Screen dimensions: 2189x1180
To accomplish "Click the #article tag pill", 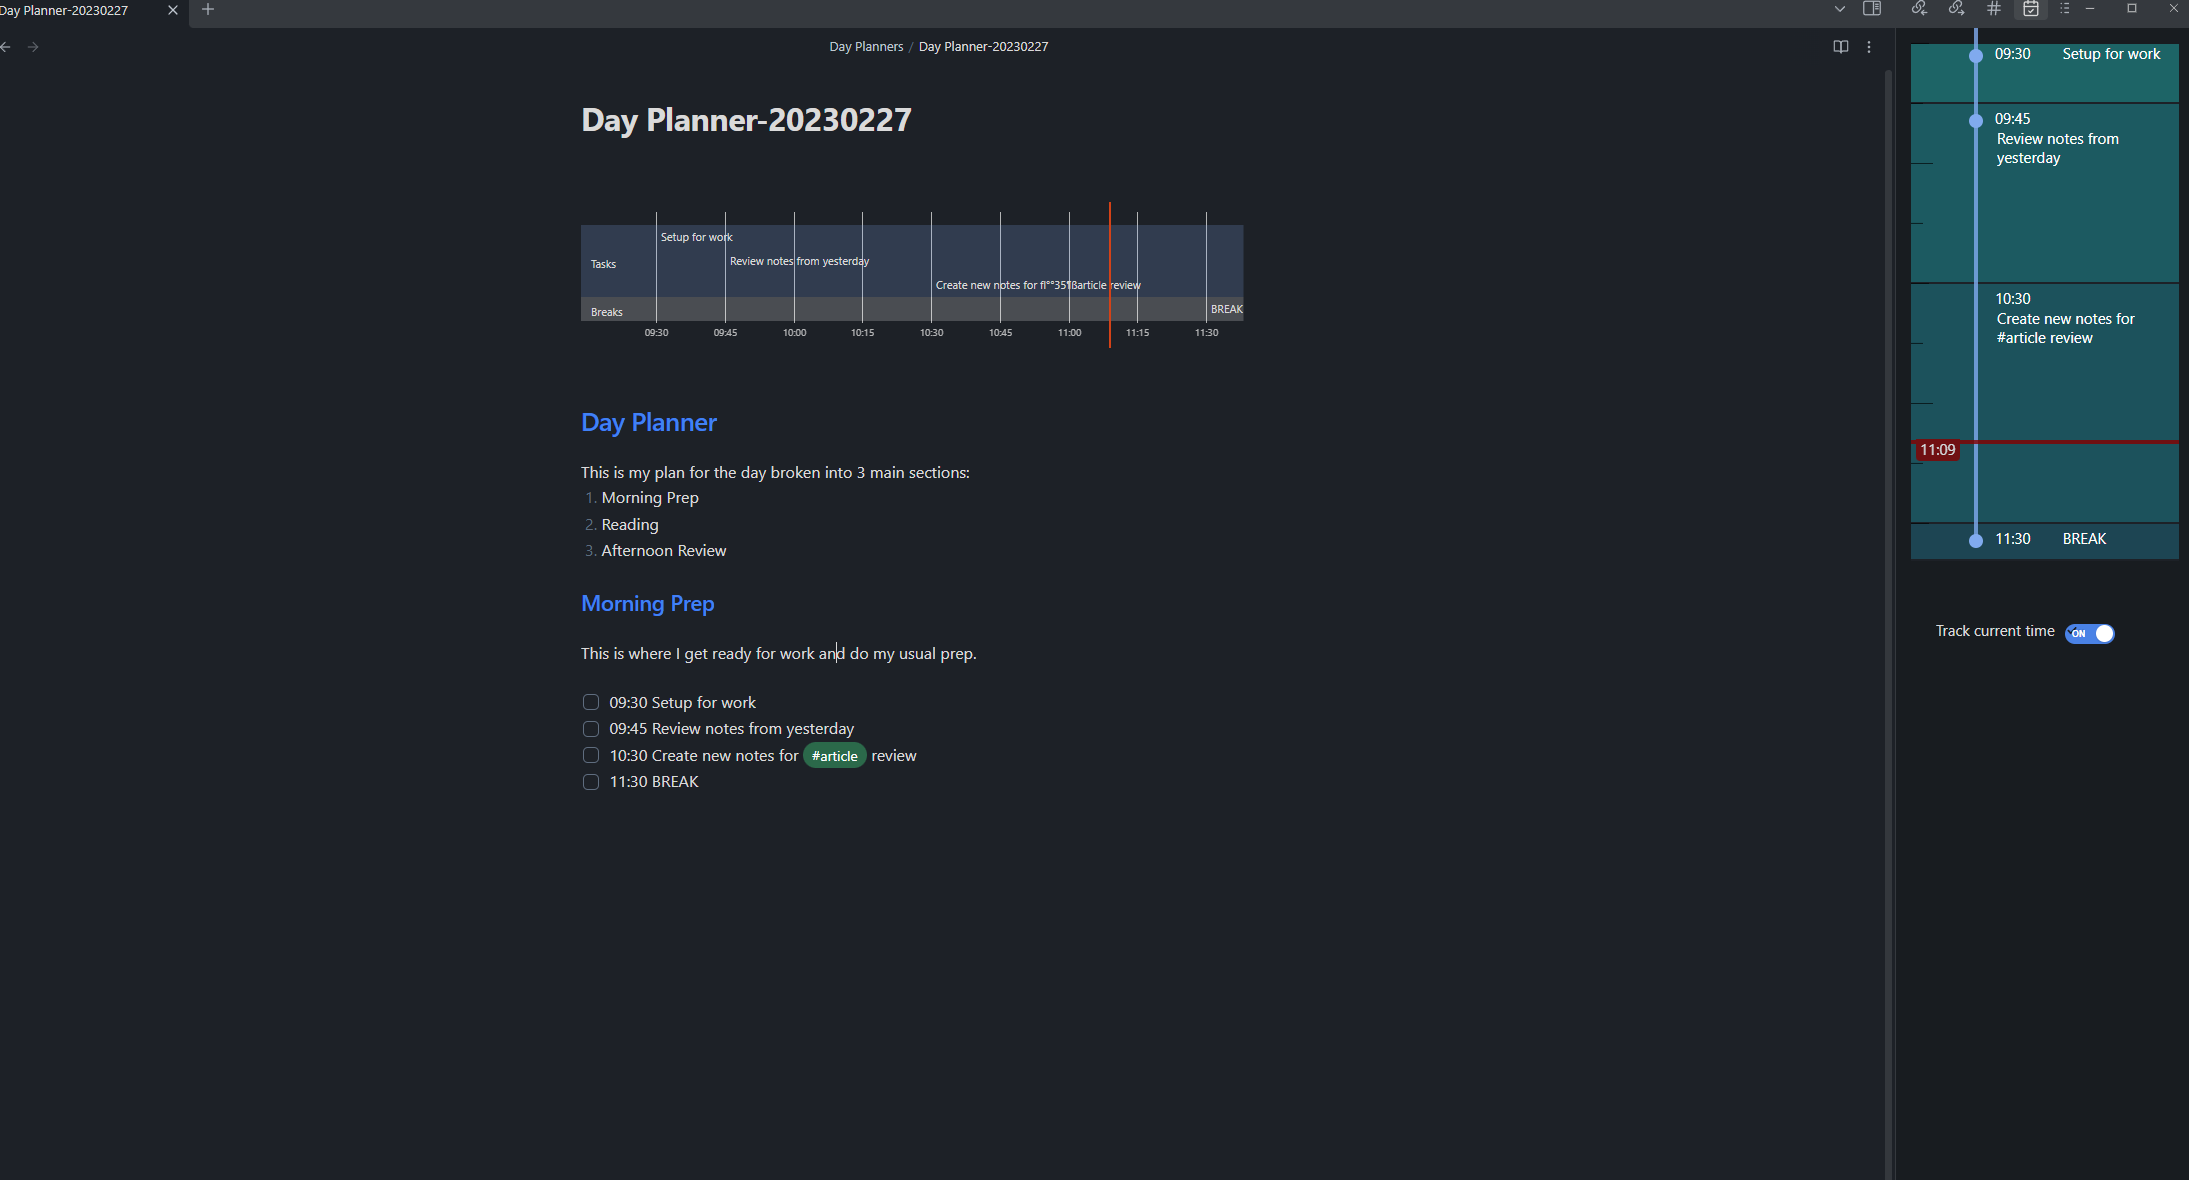I will point(834,756).
